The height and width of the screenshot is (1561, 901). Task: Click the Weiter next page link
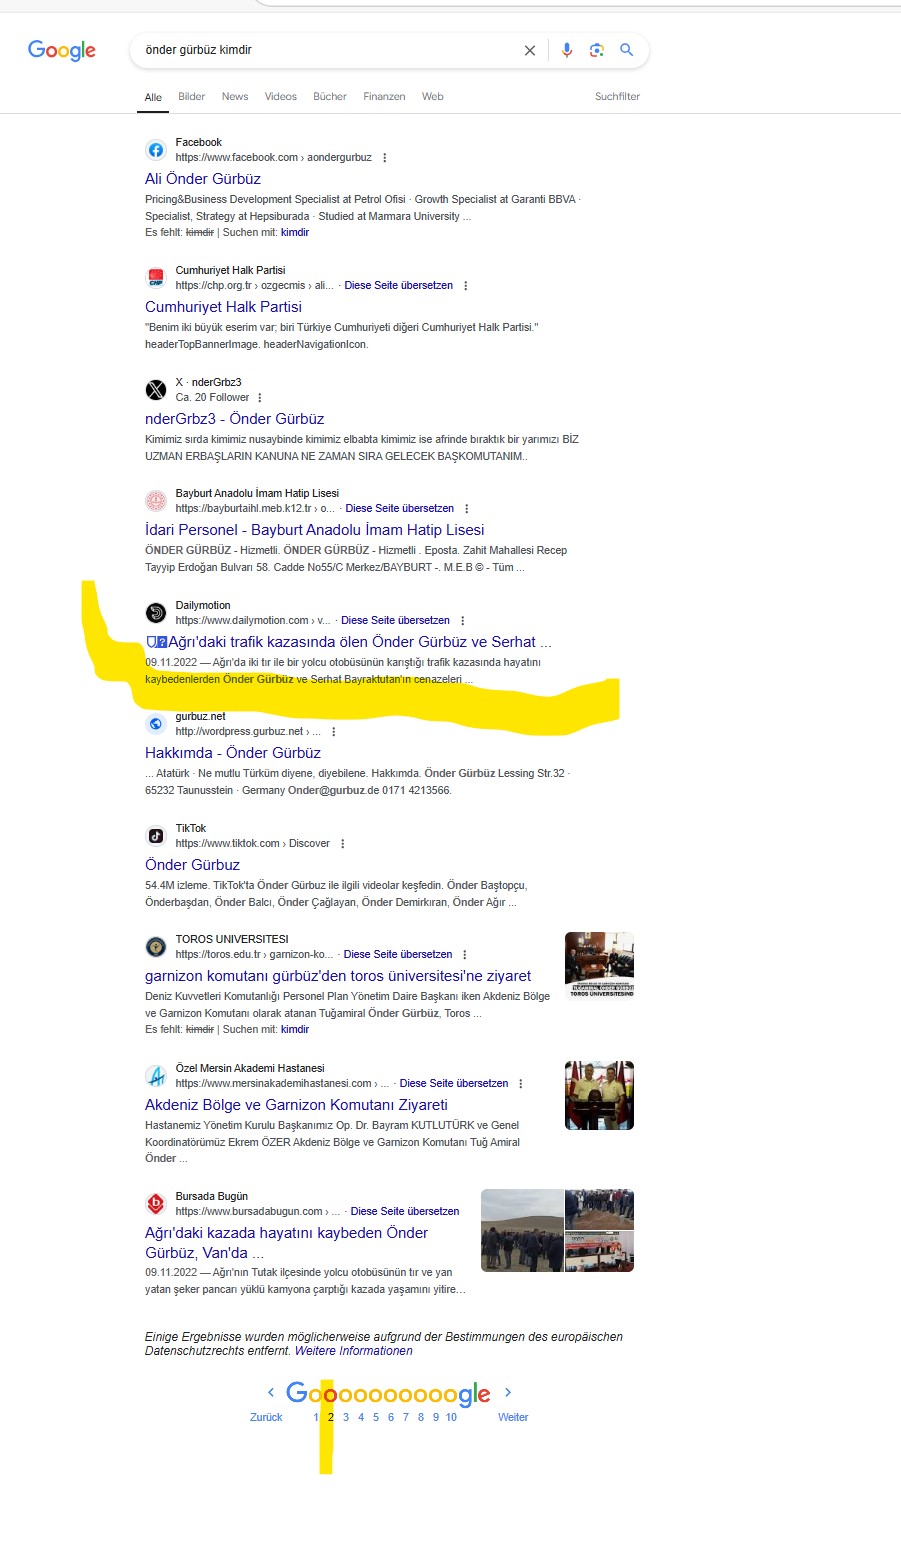click(x=513, y=1417)
